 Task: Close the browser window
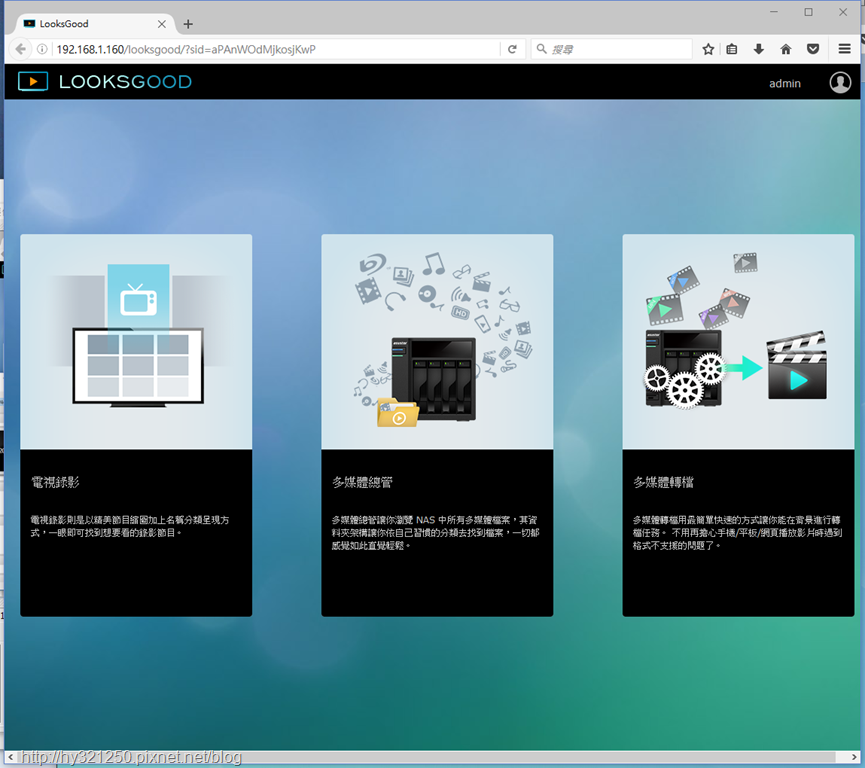pyautogui.click(x=843, y=12)
